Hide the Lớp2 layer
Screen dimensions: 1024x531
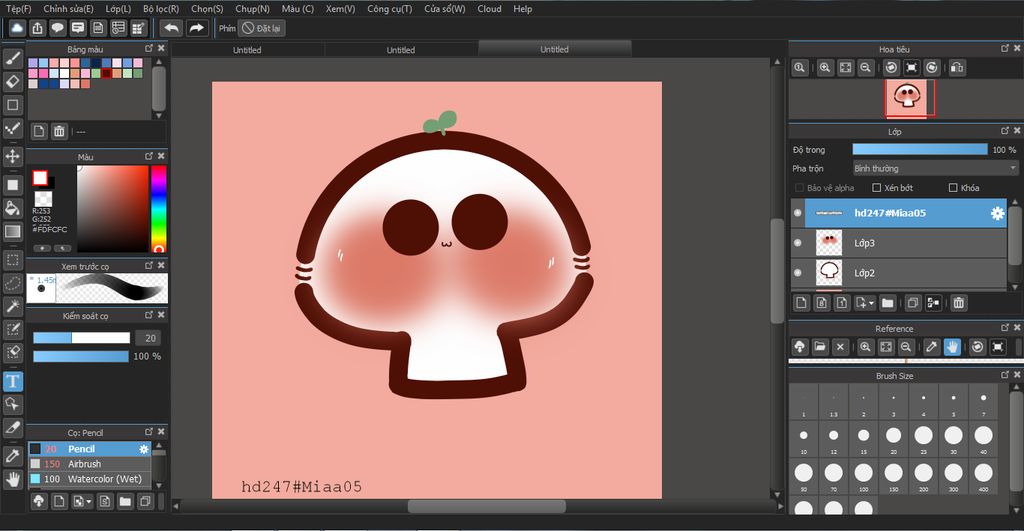(x=797, y=273)
